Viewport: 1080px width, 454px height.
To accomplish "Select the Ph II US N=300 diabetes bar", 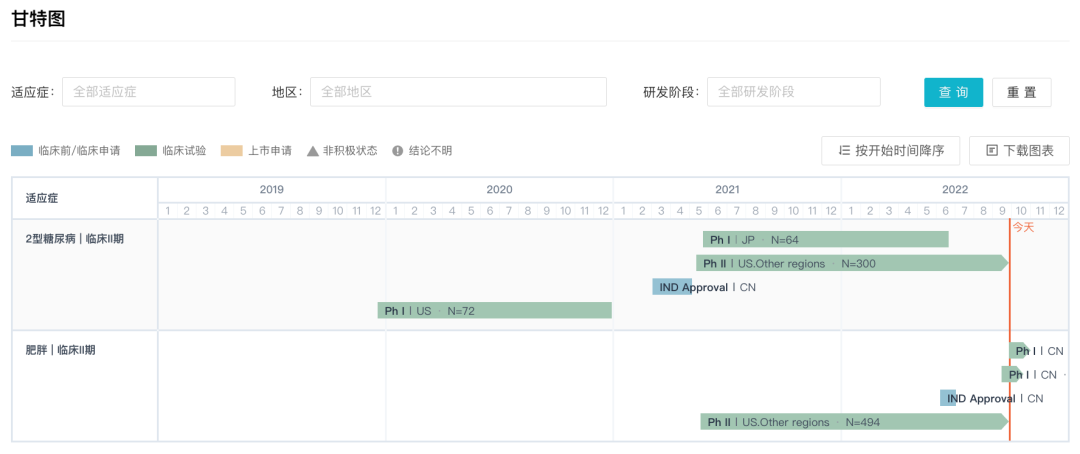I will click(x=850, y=263).
